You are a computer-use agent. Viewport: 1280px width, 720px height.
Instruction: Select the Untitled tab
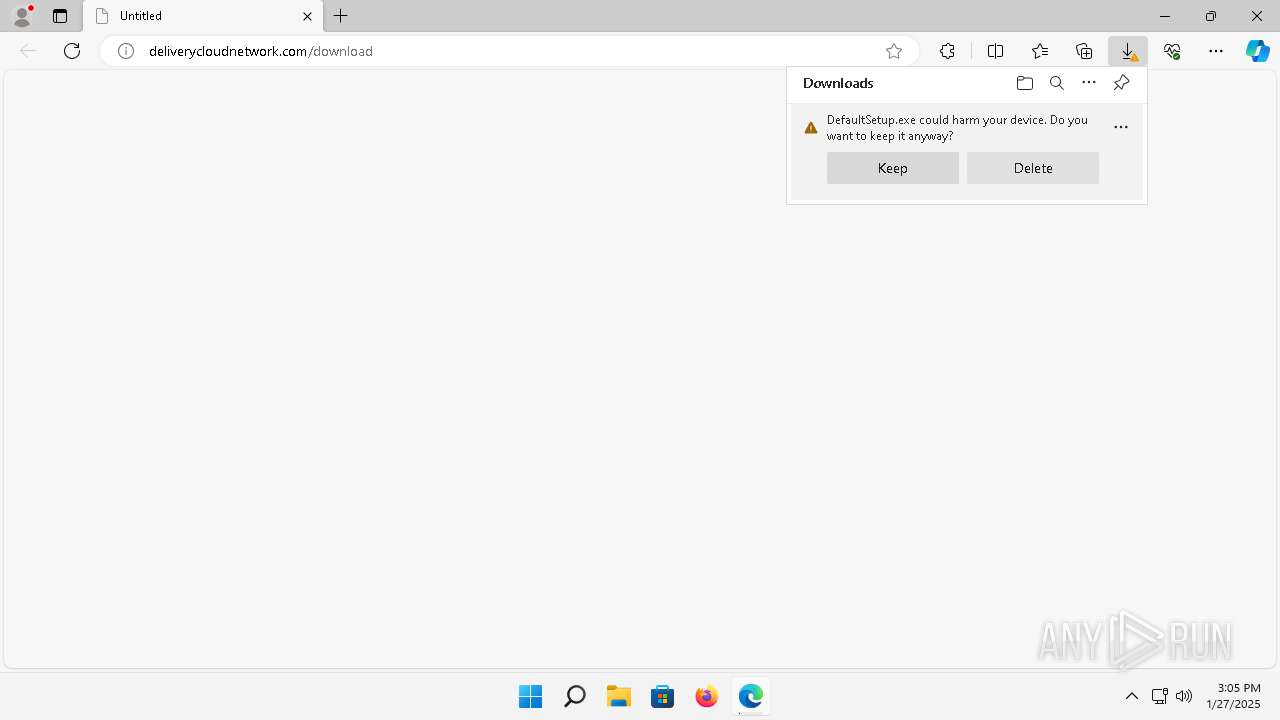coord(205,16)
